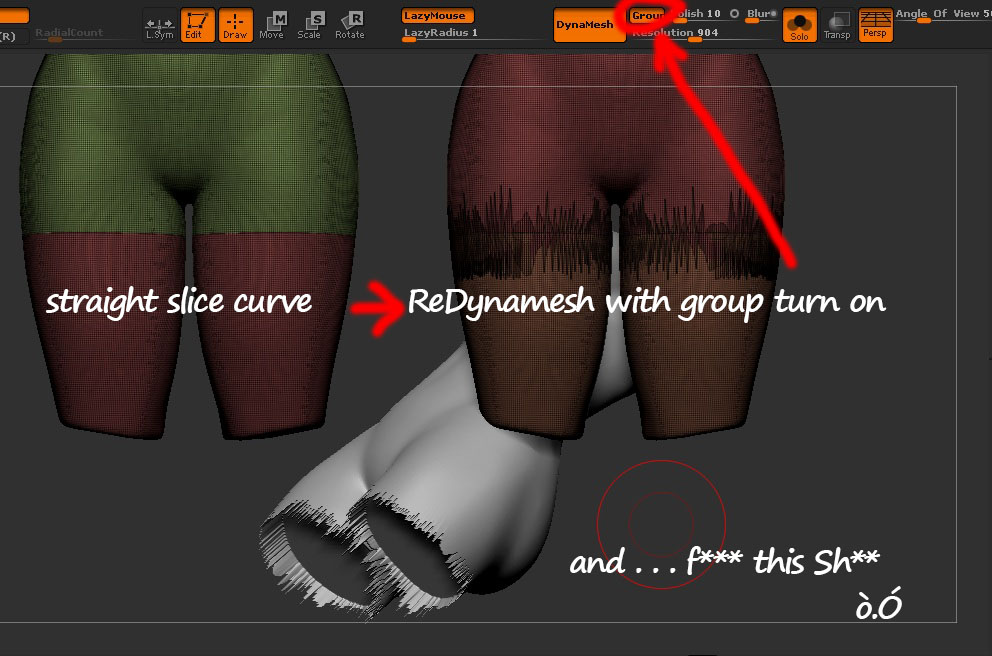The width and height of the screenshot is (992, 656).
Task: Switch to the Rotate tool
Action: 350,26
